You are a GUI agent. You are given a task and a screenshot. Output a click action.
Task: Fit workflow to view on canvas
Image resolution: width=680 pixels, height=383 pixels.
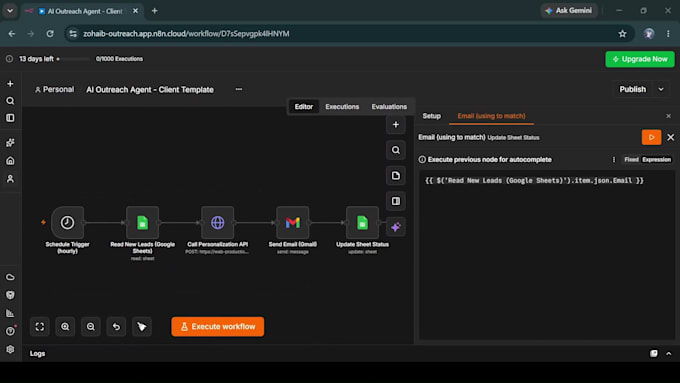tap(39, 327)
